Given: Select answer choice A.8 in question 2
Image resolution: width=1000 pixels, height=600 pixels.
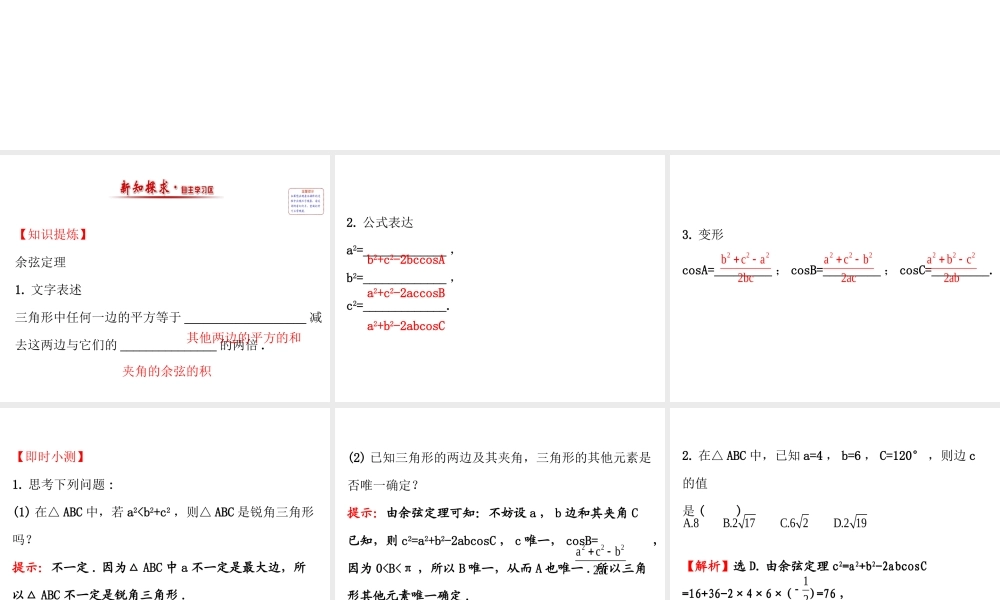Looking at the screenshot, I should (691, 521).
